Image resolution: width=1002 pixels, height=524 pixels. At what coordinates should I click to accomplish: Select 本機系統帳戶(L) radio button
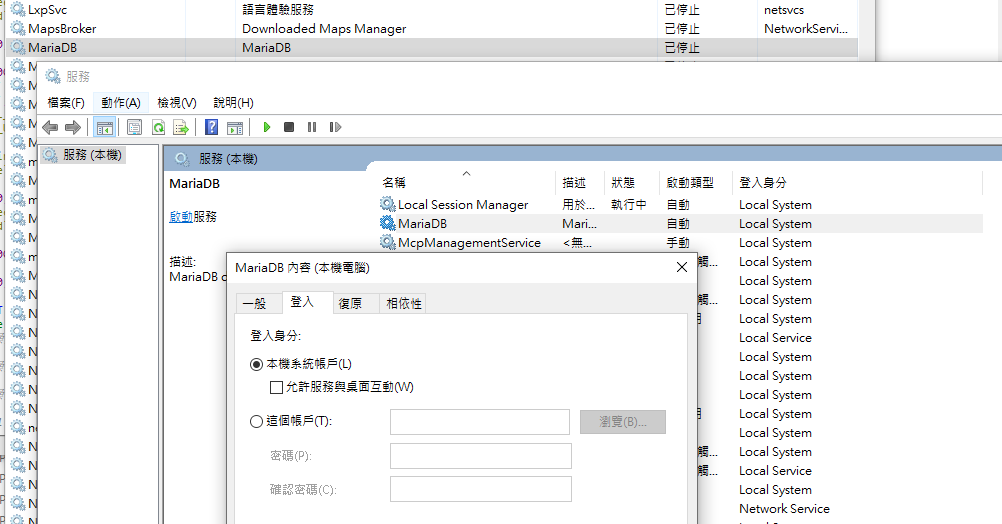click(x=256, y=364)
